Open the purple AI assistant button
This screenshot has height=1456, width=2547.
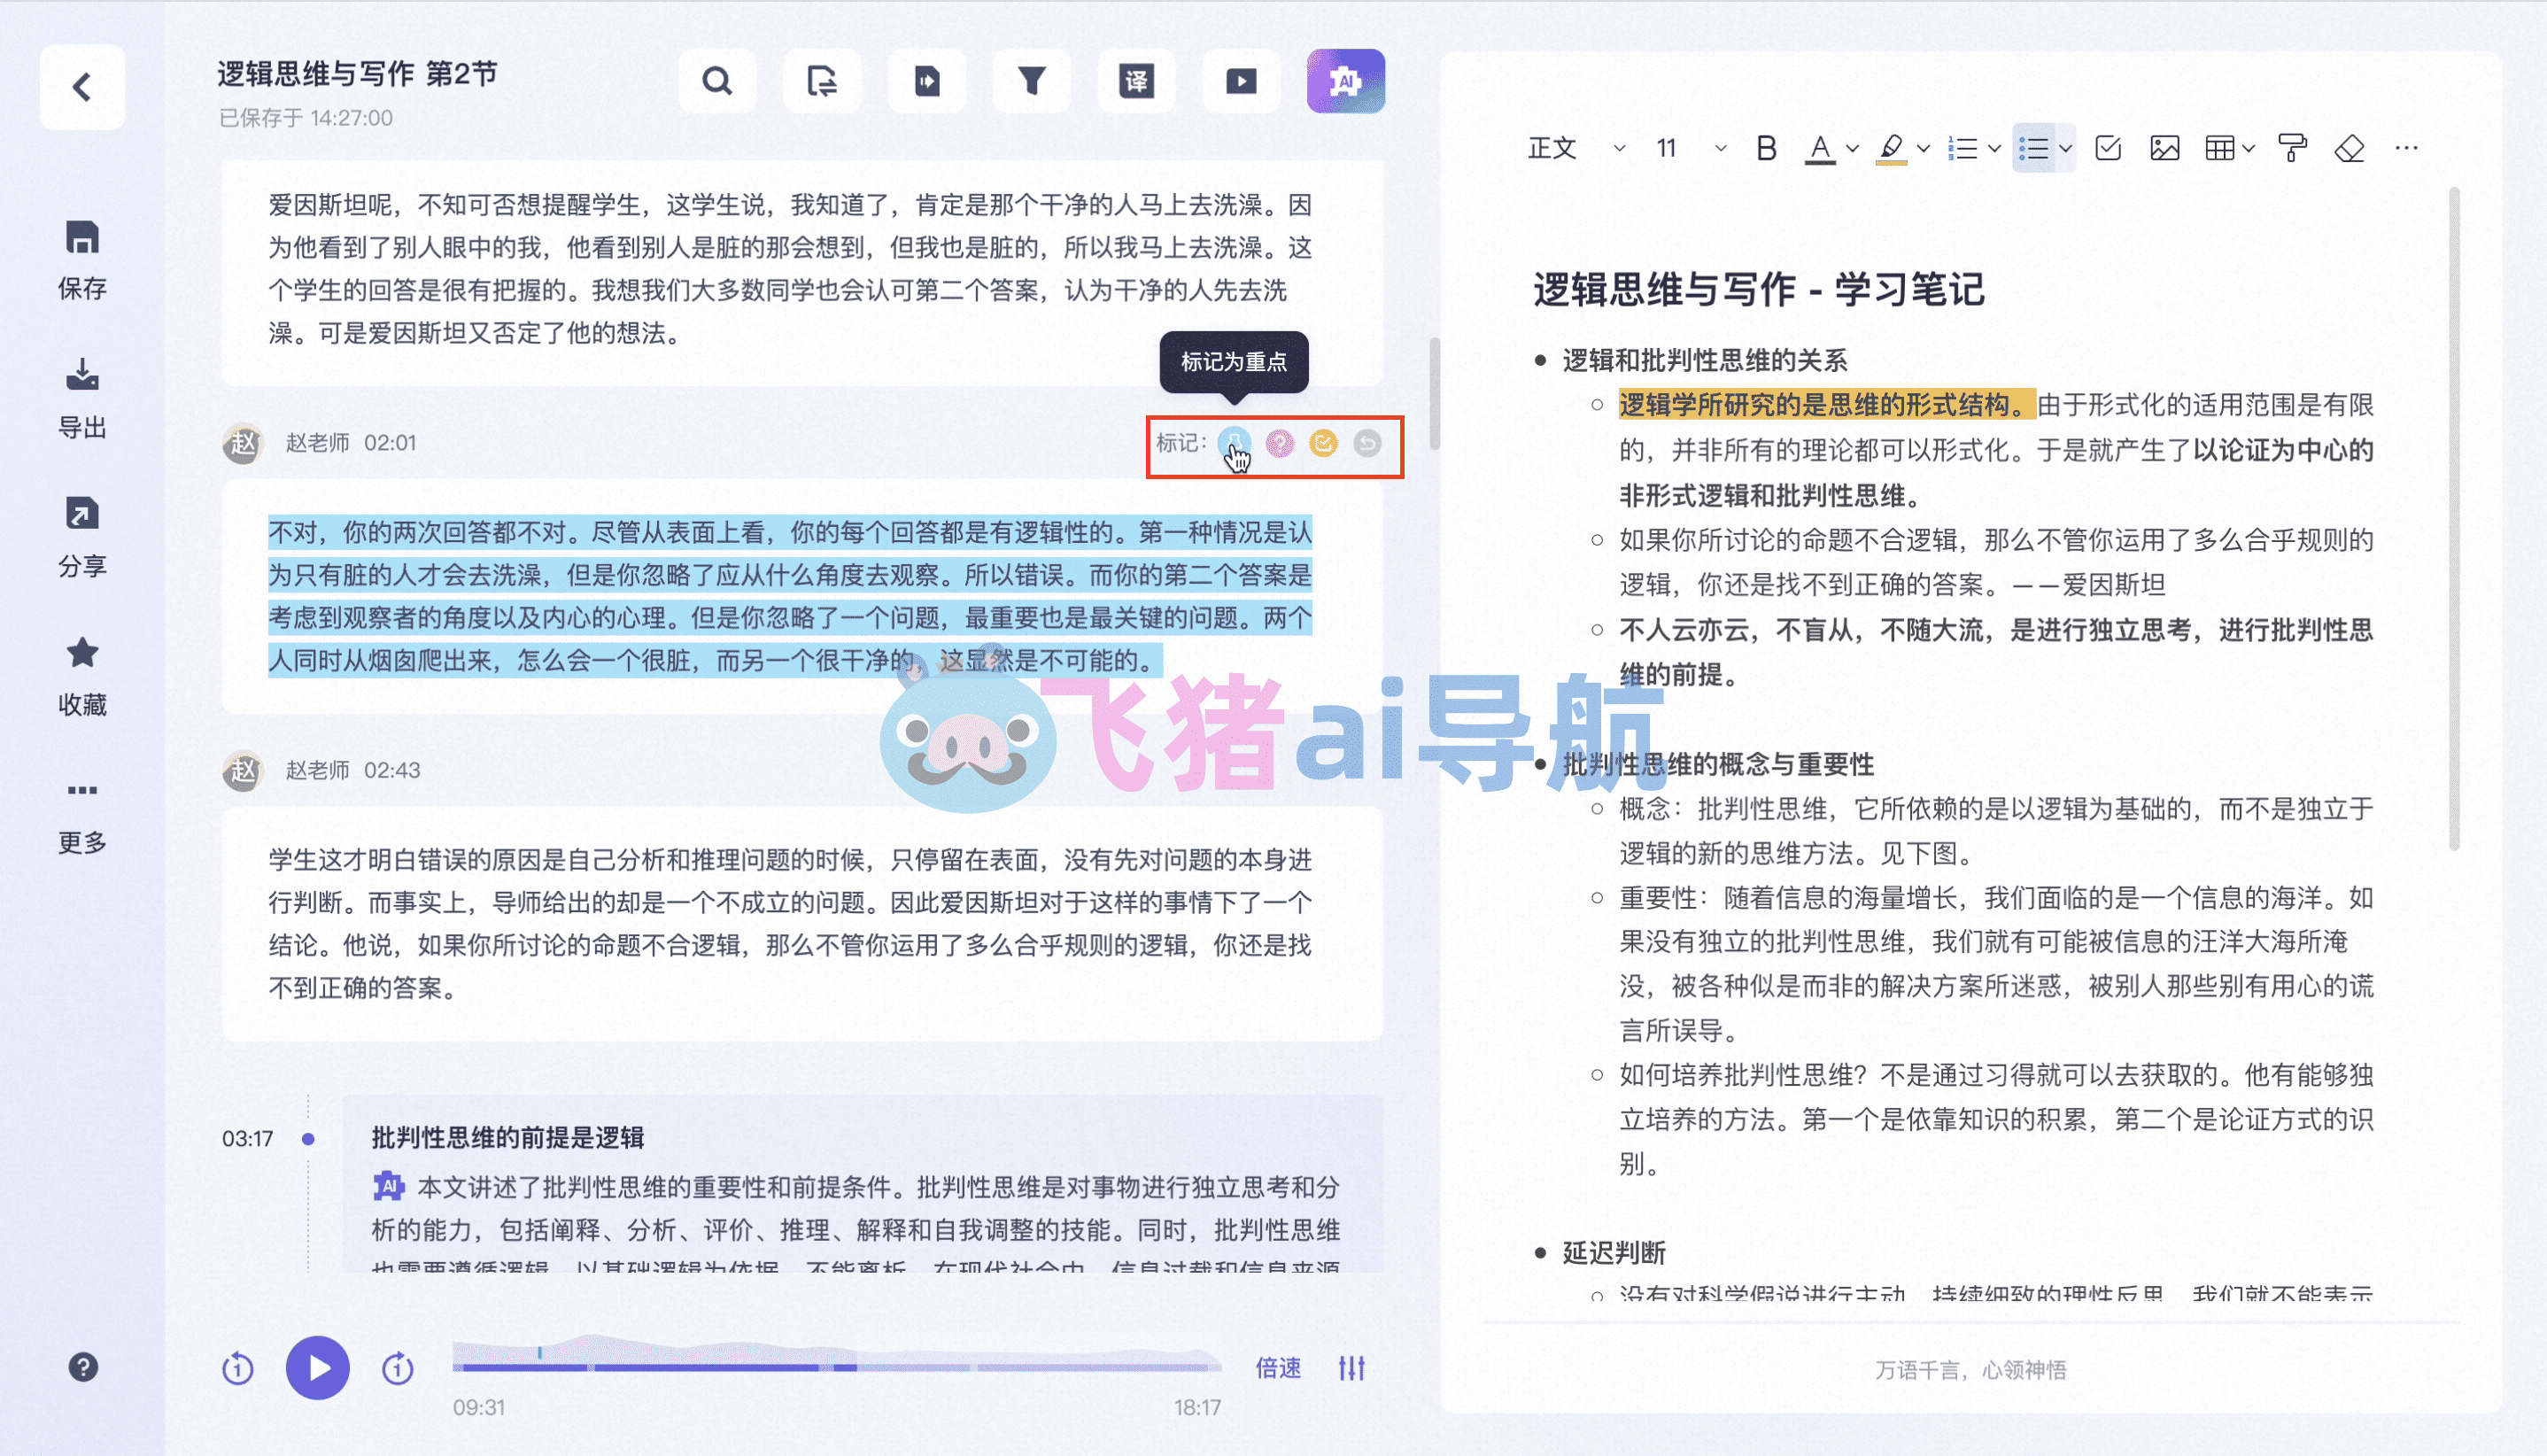coord(1346,81)
